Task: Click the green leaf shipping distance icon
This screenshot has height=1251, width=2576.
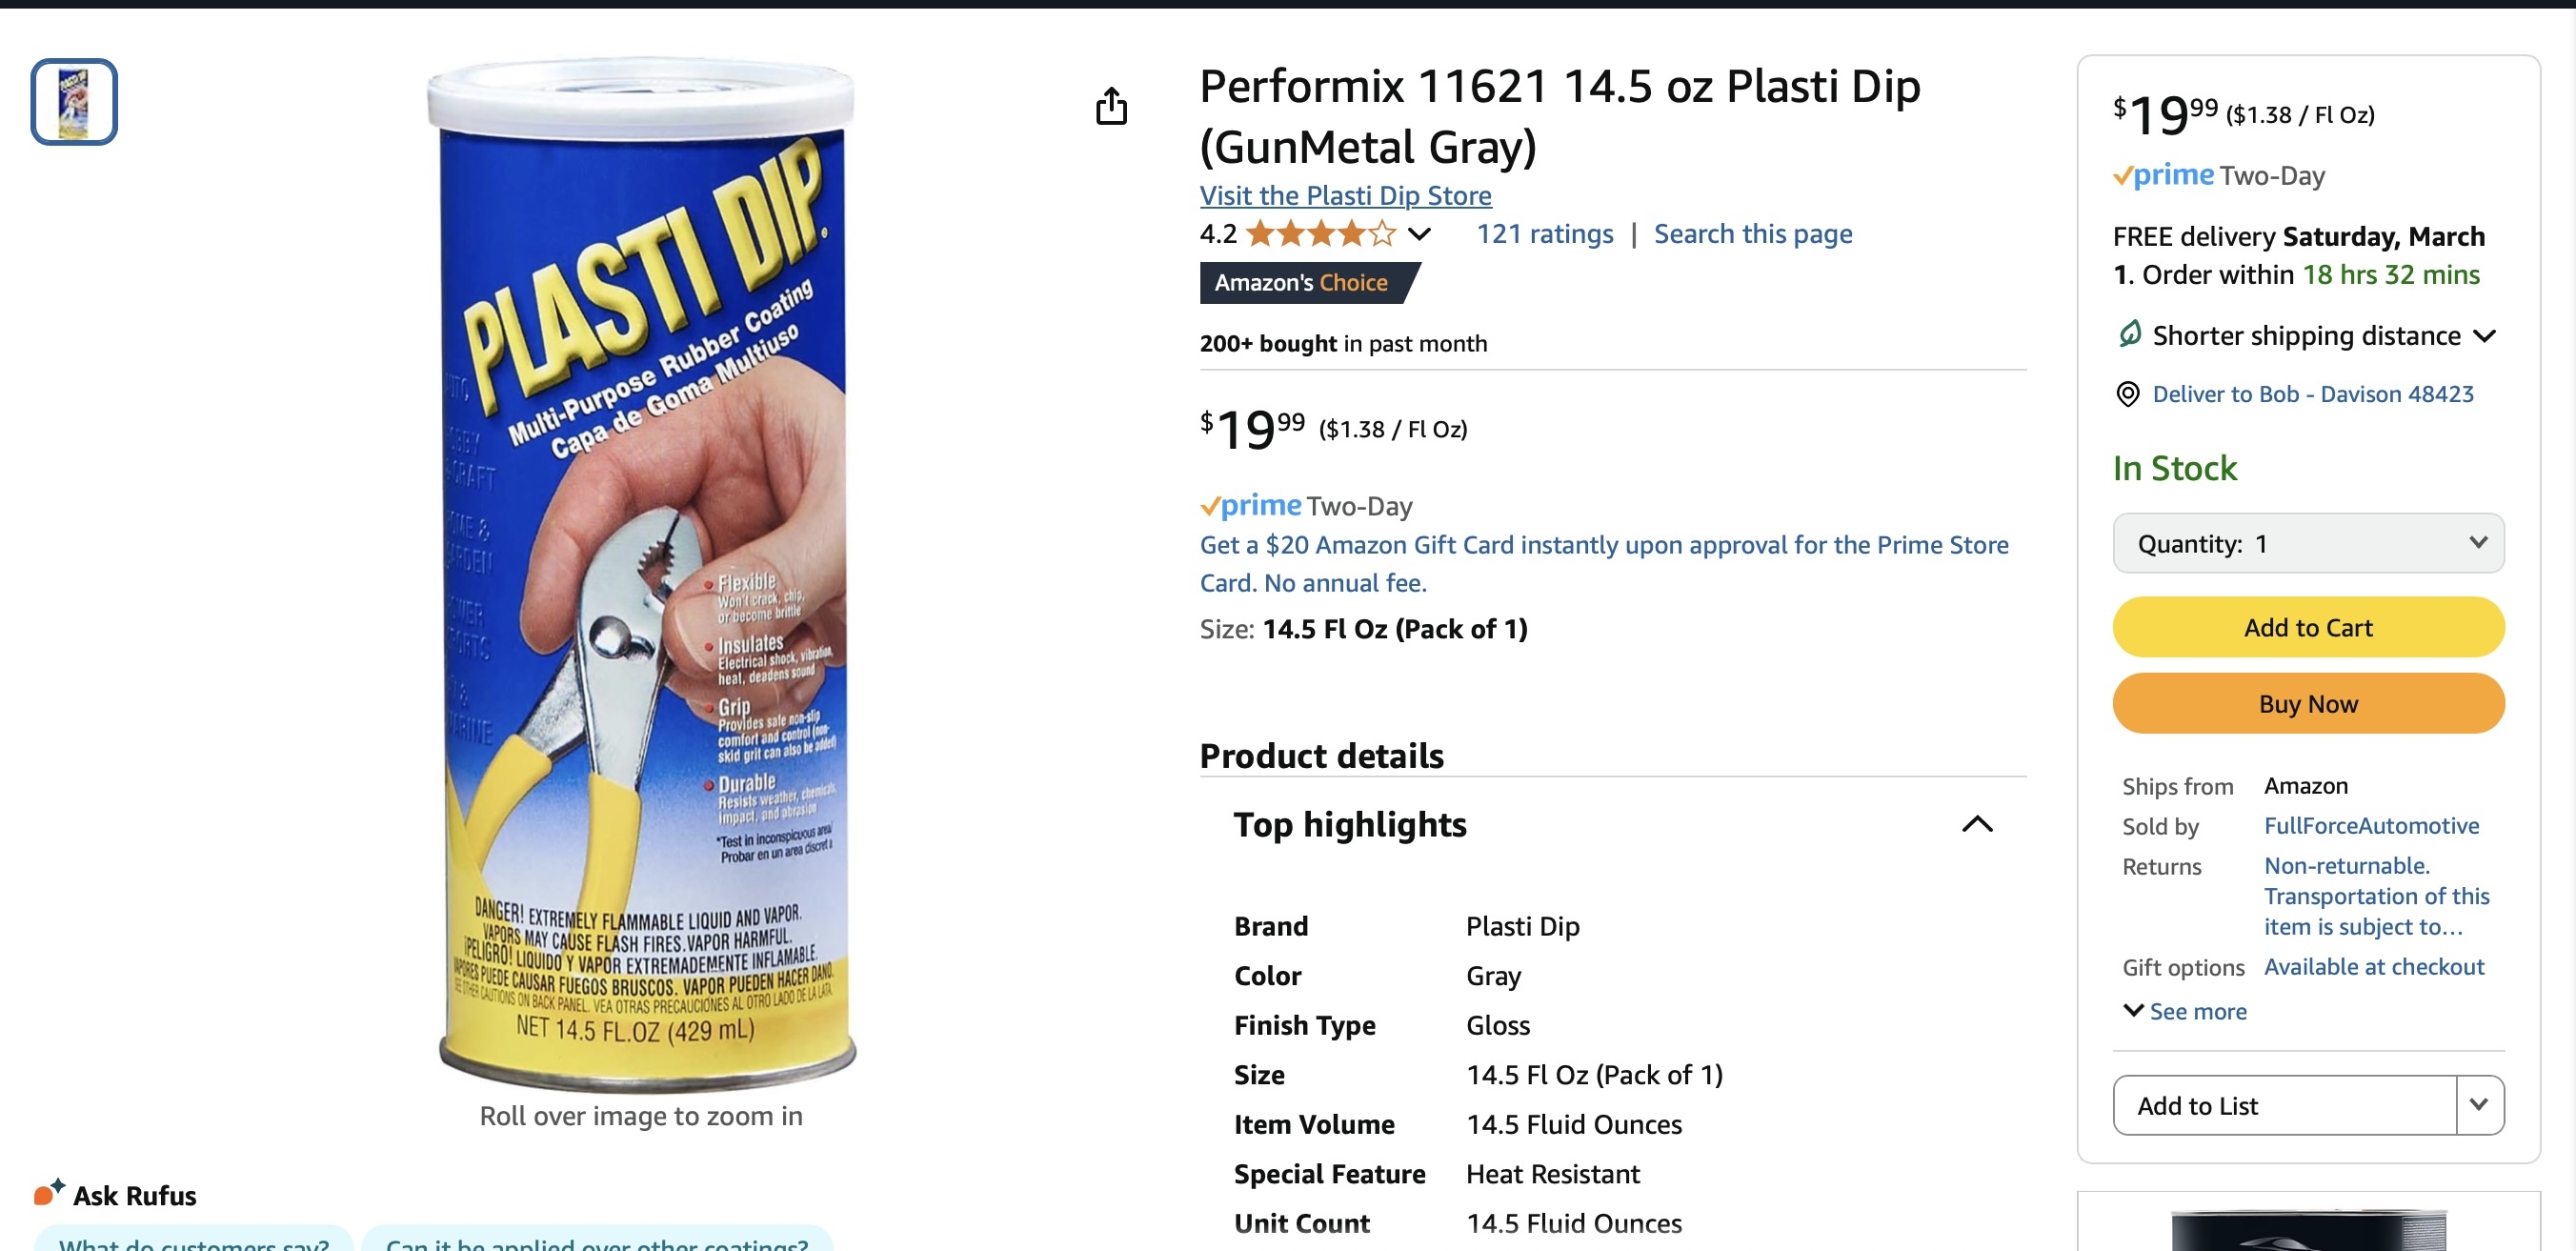Action: click(2129, 334)
